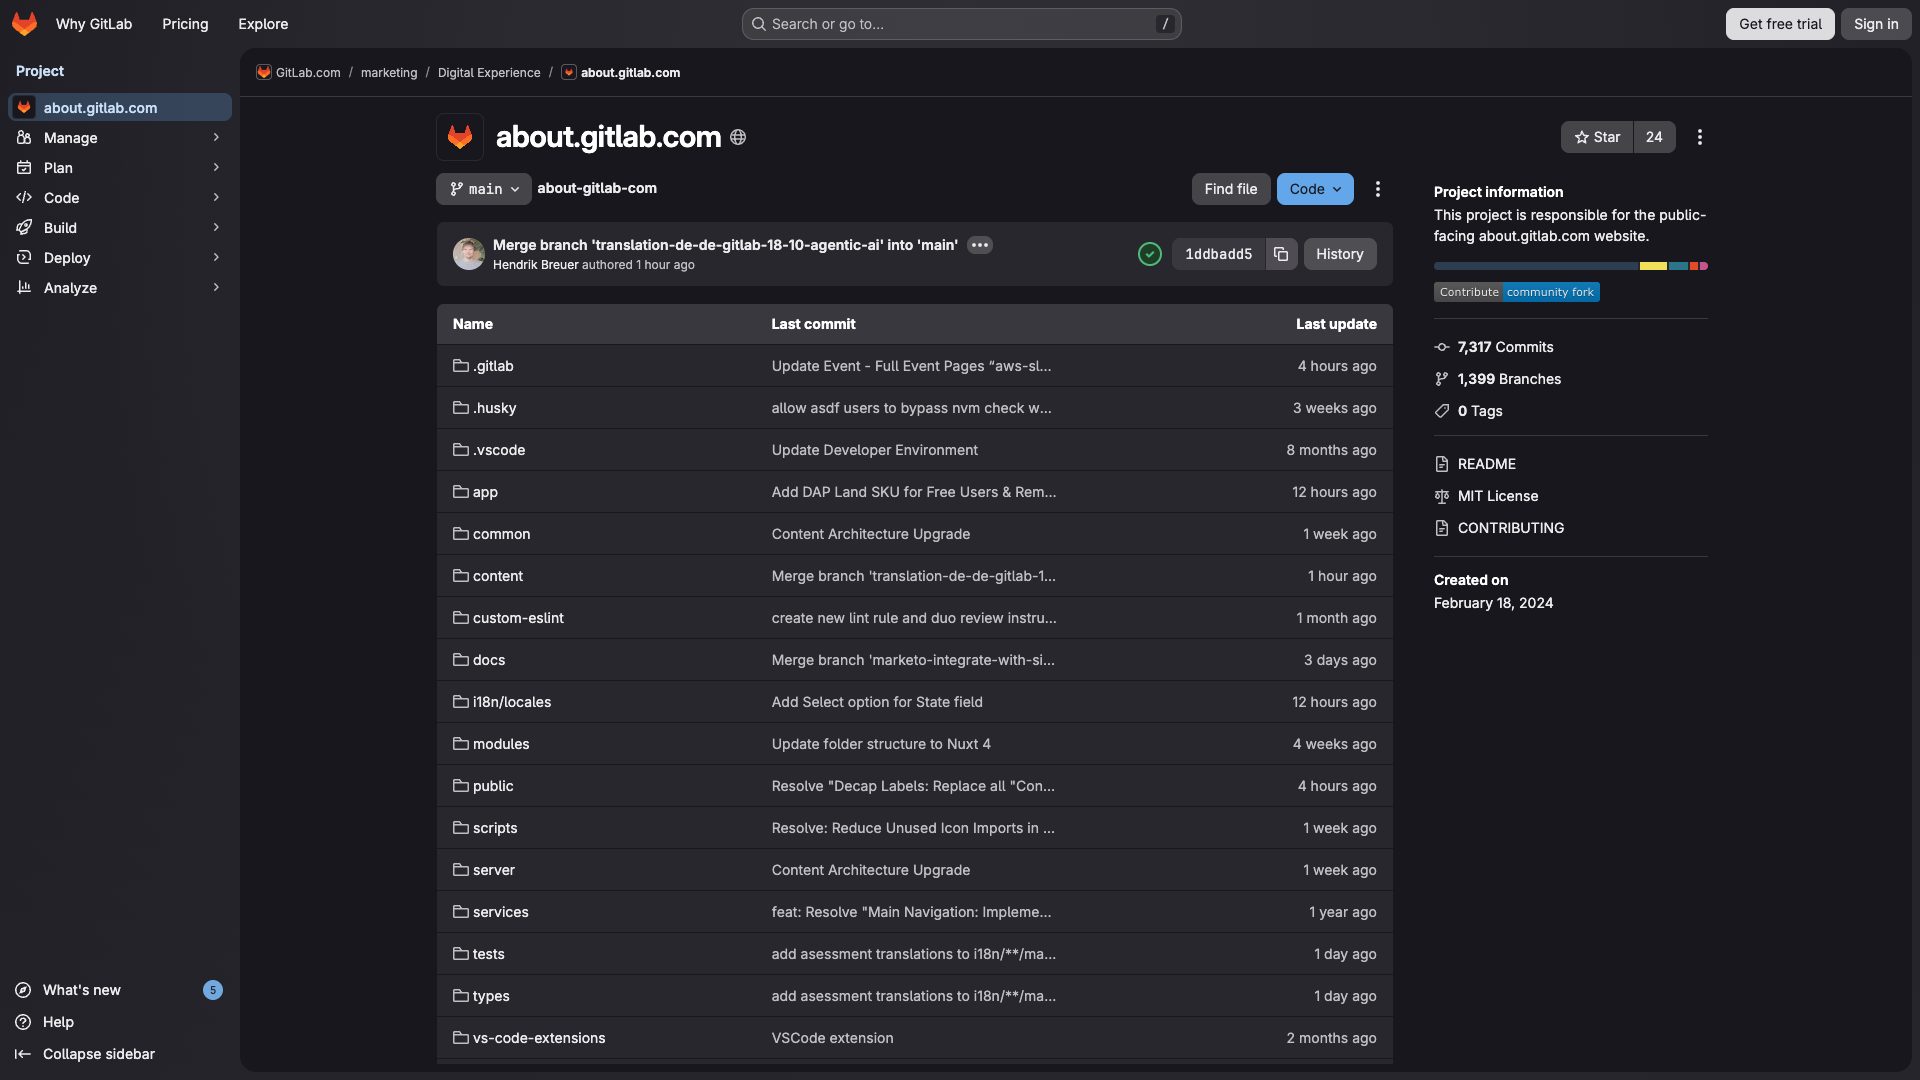Open the Pricing menu item
Image resolution: width=1920 pixels, height=1080 pixels.
coord(184,23)
